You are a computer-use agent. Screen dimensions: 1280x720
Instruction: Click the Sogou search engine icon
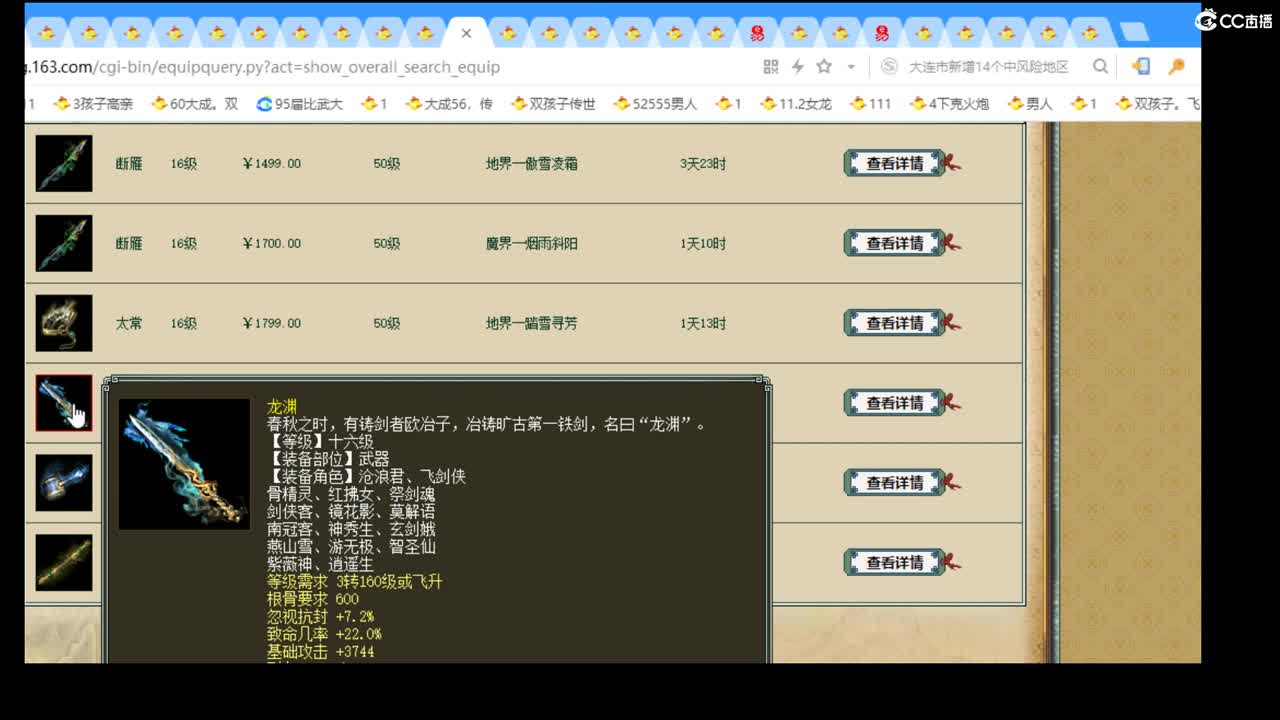[889, 67]
